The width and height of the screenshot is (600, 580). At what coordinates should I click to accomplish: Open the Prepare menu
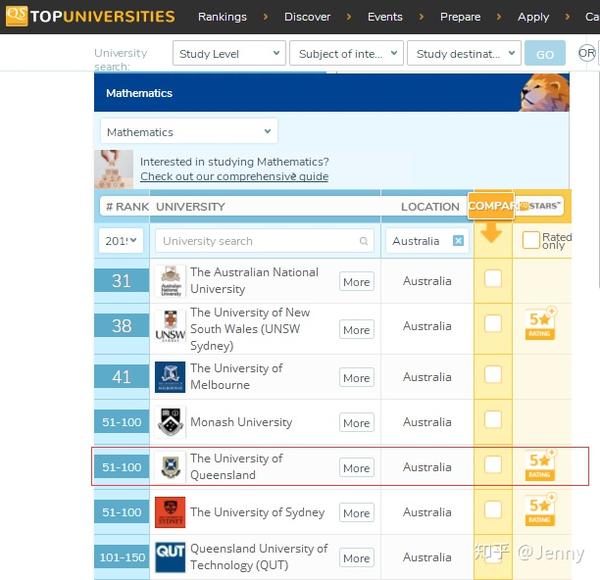pyautogui.click(x=460, y=17)
